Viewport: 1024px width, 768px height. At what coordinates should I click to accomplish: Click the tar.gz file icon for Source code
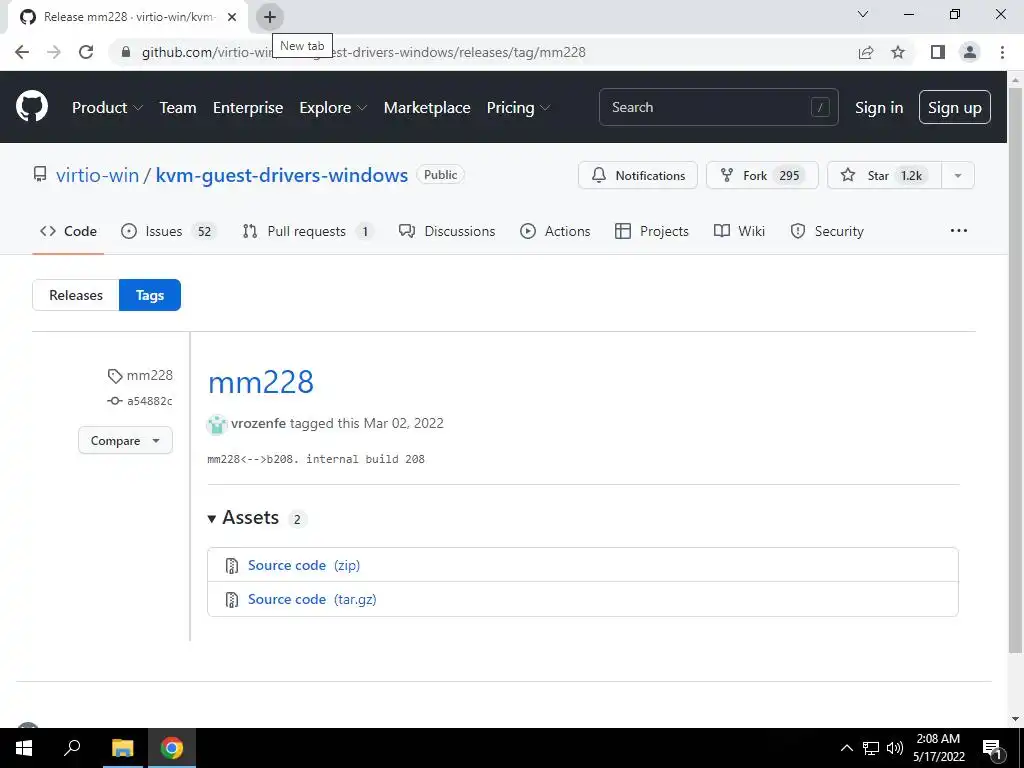[231, 600]
